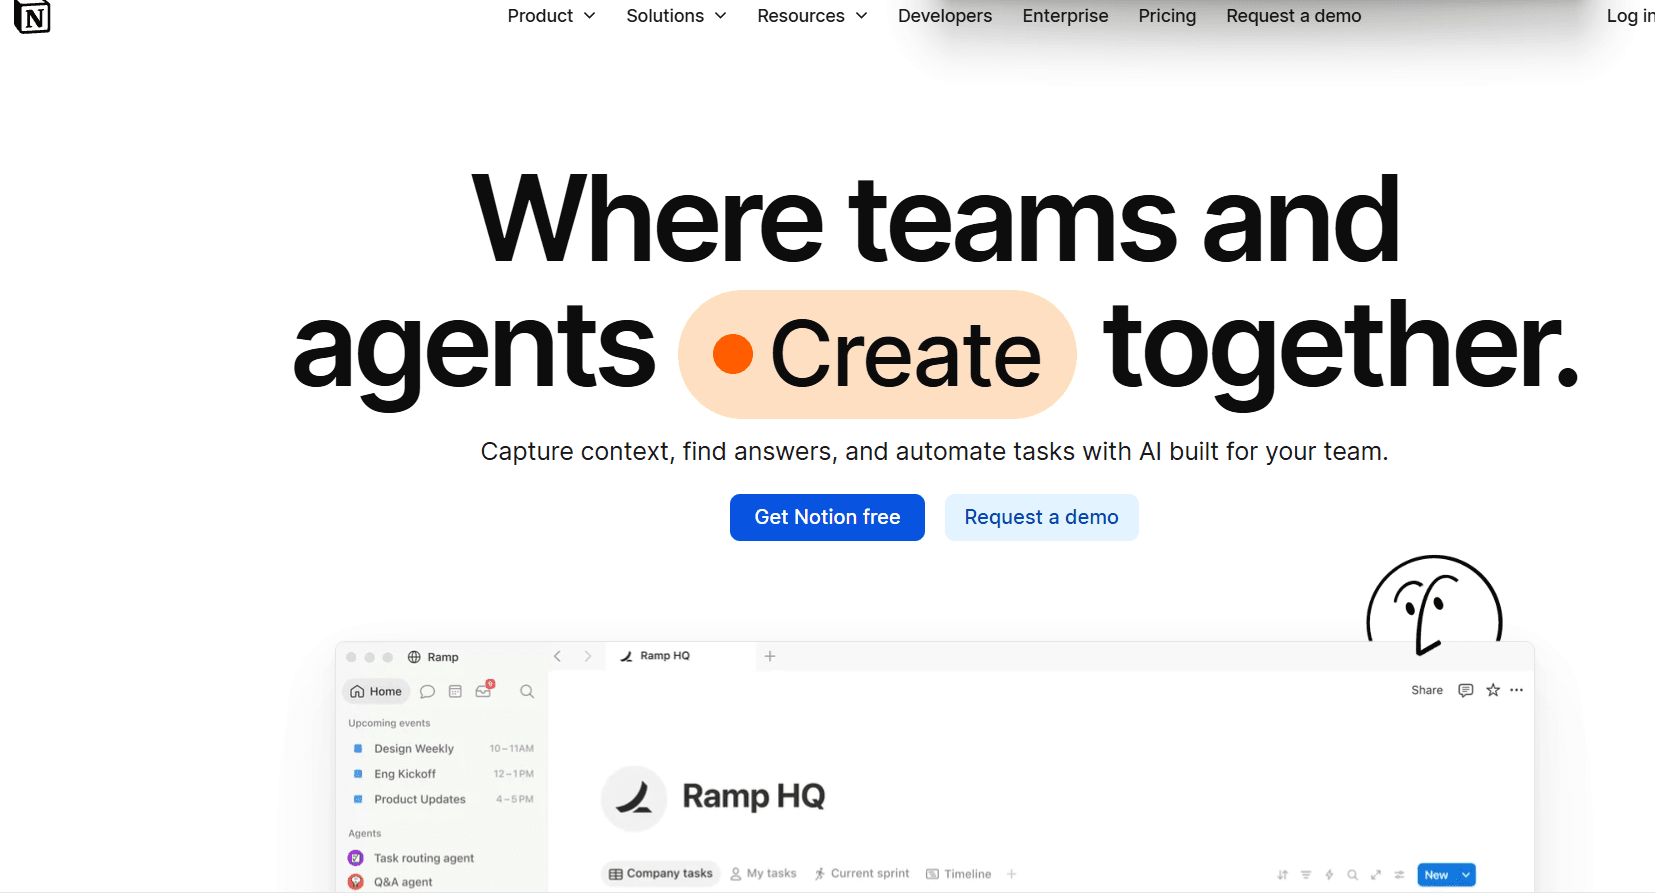
Task: Click the sidebar search magnifier icon
Action: pos(527,692)
